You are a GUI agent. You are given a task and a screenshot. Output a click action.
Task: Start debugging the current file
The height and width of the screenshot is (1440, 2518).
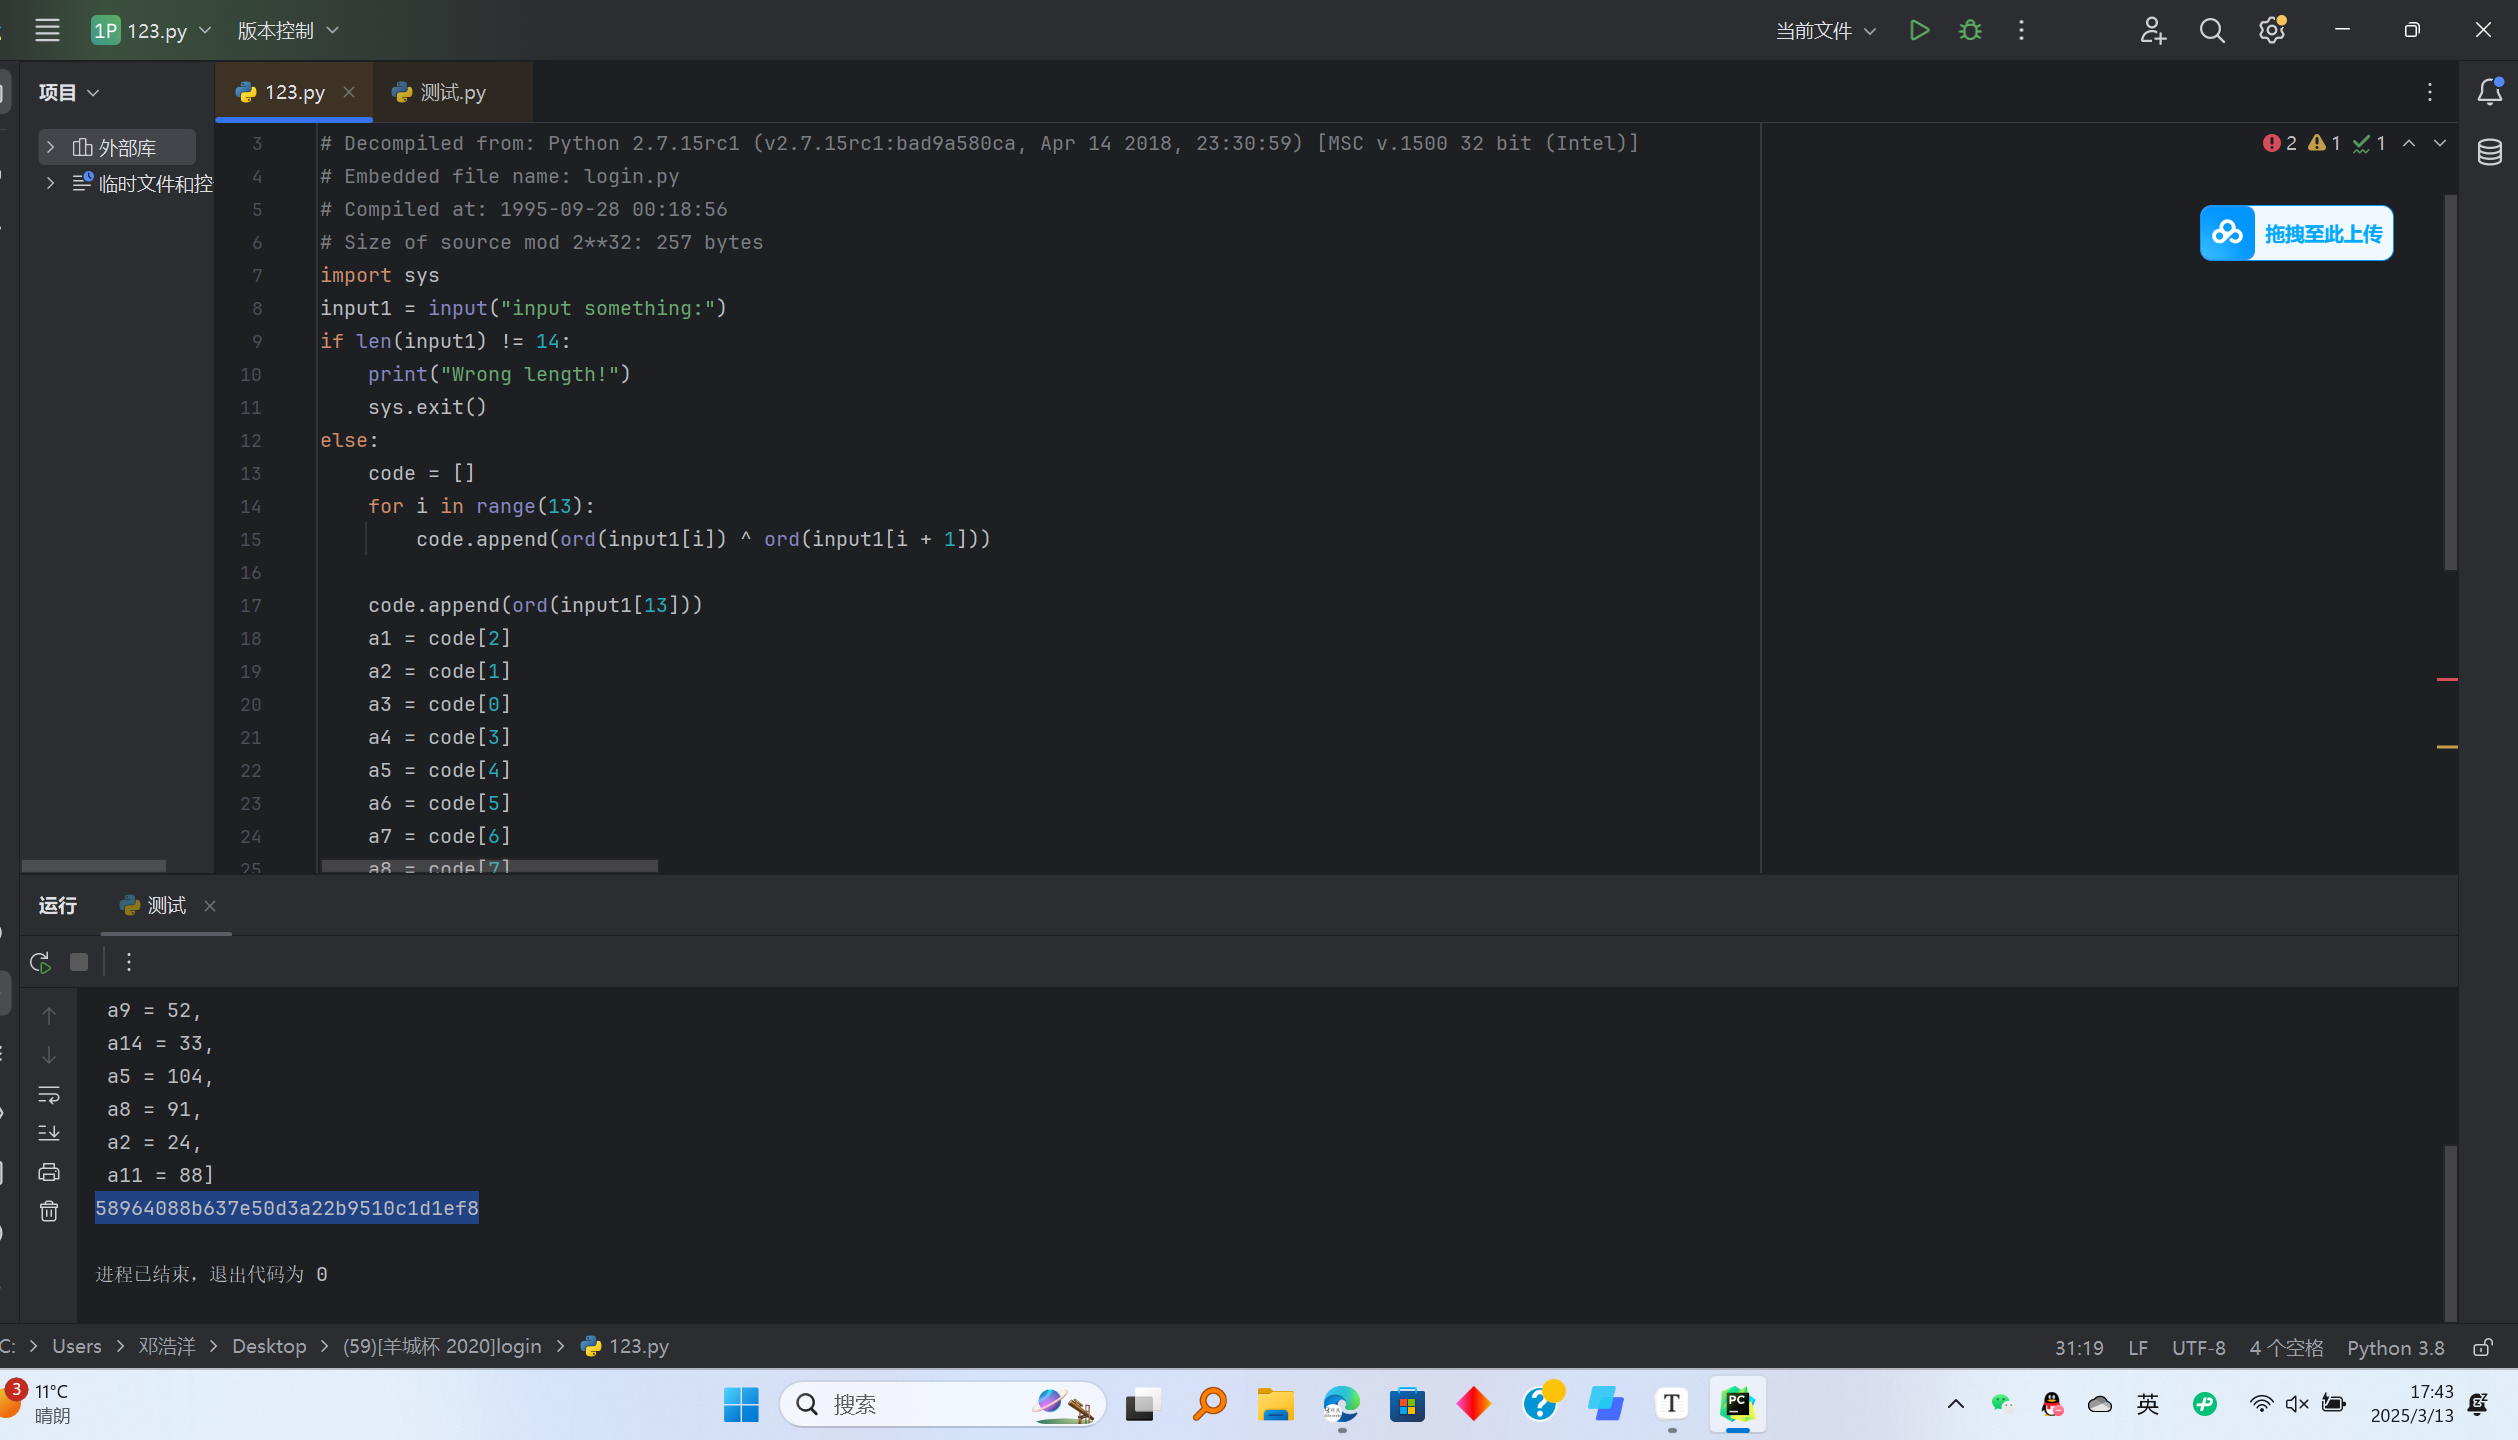(x=1970, y=30)
